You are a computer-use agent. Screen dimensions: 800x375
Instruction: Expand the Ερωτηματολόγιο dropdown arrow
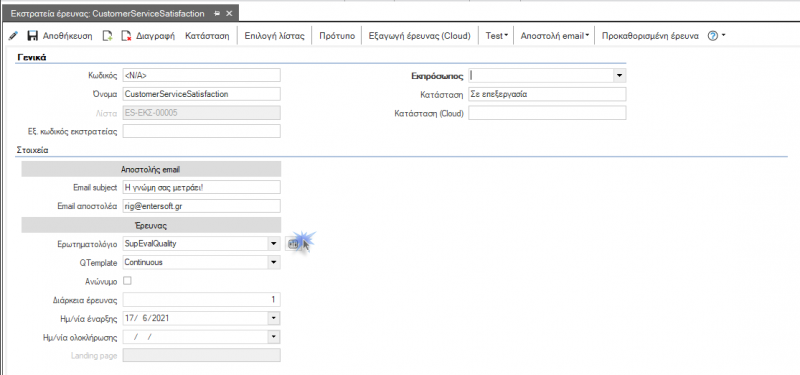click(x=274, y=244)
